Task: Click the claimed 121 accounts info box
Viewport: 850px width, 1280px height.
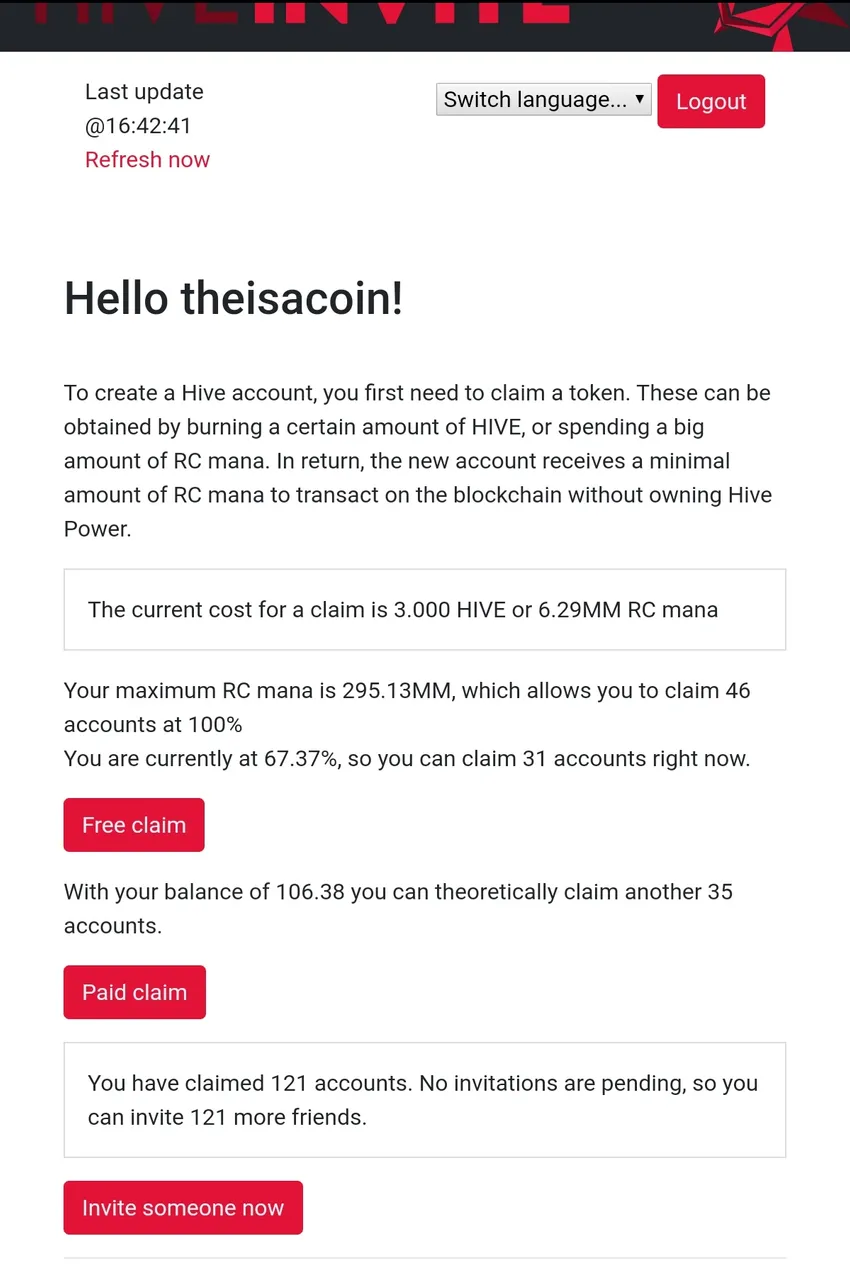Action: click(425, 1100)
